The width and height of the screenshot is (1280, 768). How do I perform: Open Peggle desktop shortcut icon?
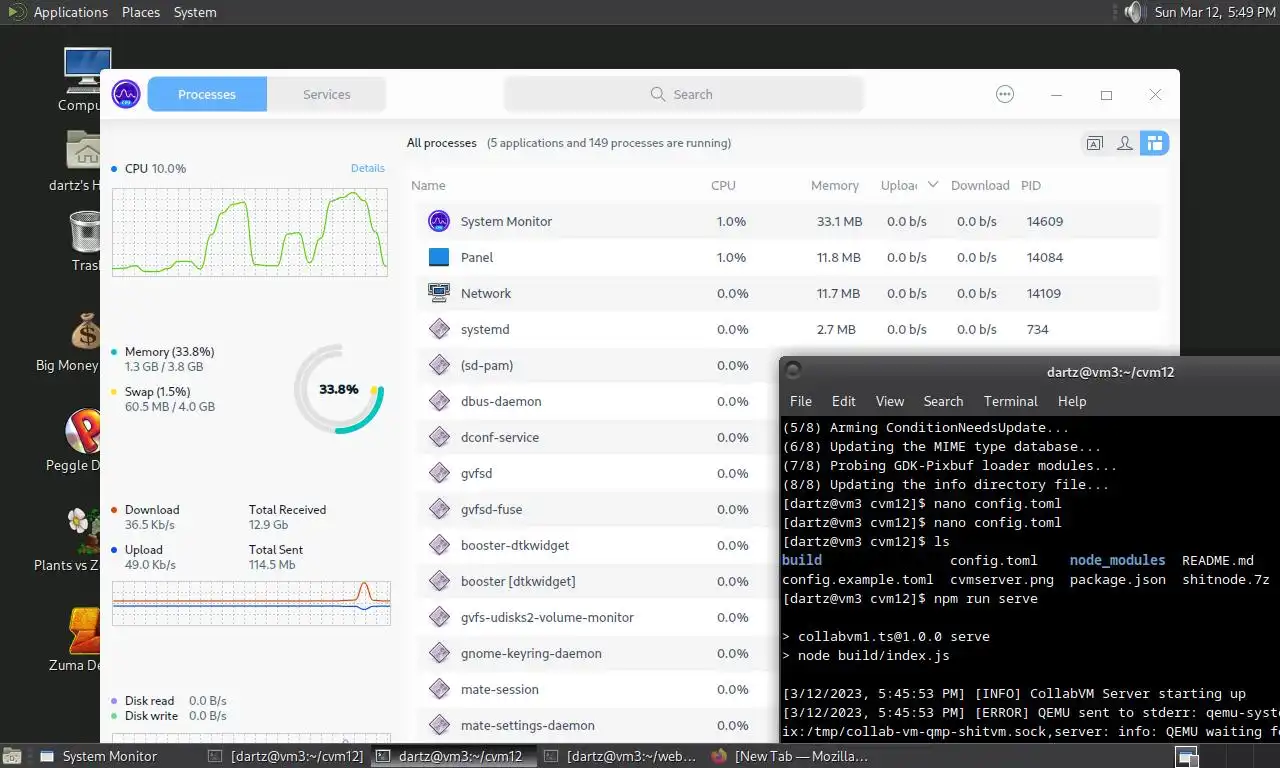[84, 432]
